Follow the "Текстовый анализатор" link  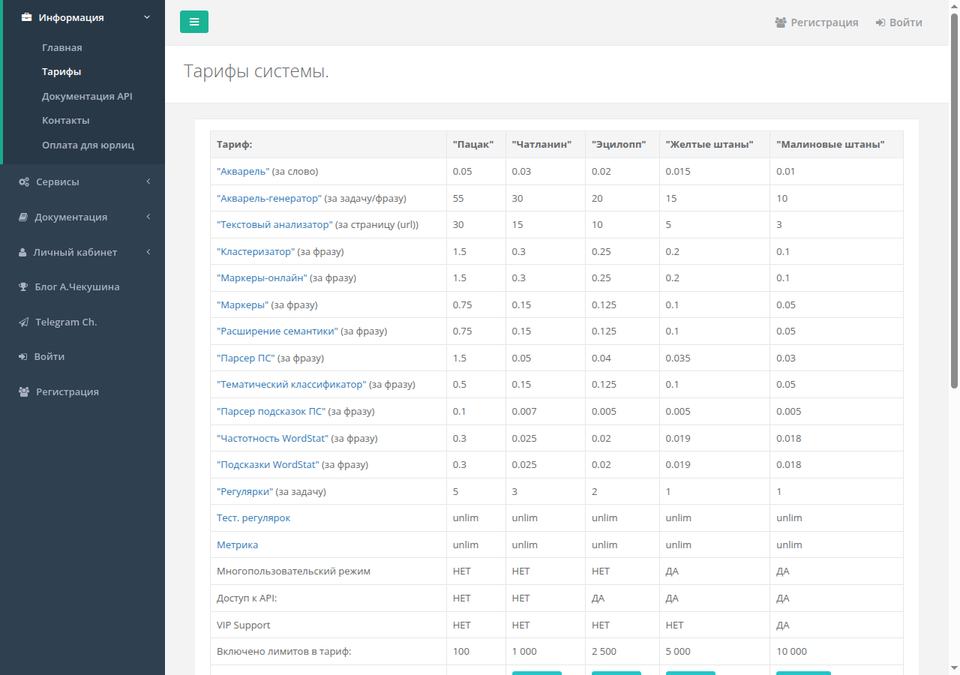point(275,225)
